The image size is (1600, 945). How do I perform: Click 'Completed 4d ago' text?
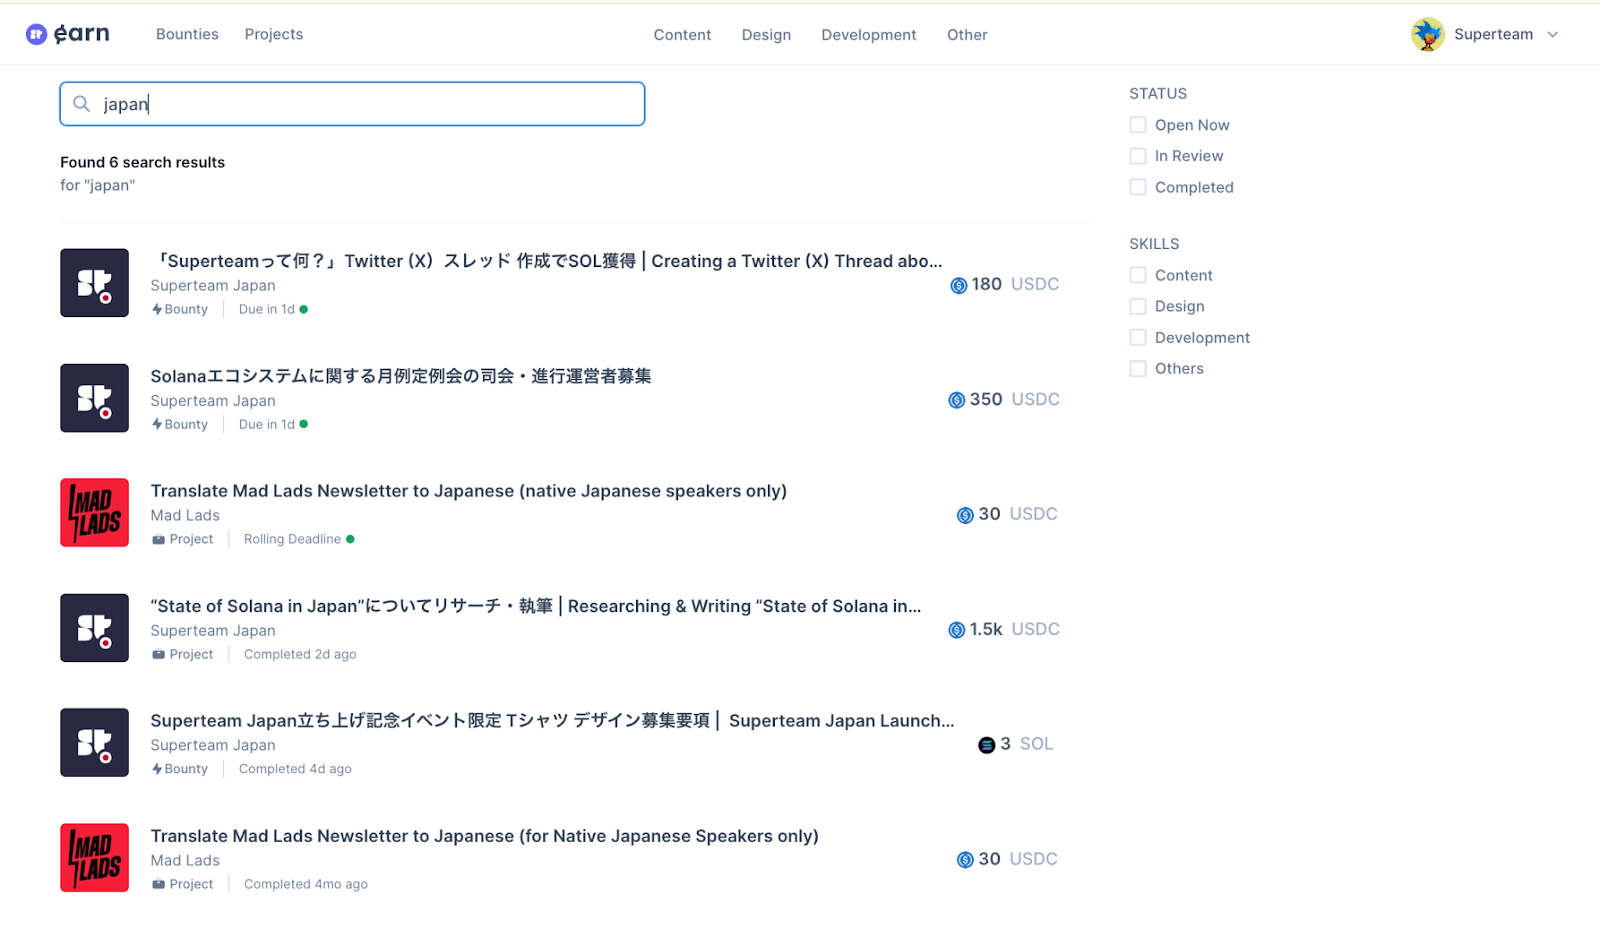pyautogui.click(x=295, y=769)
